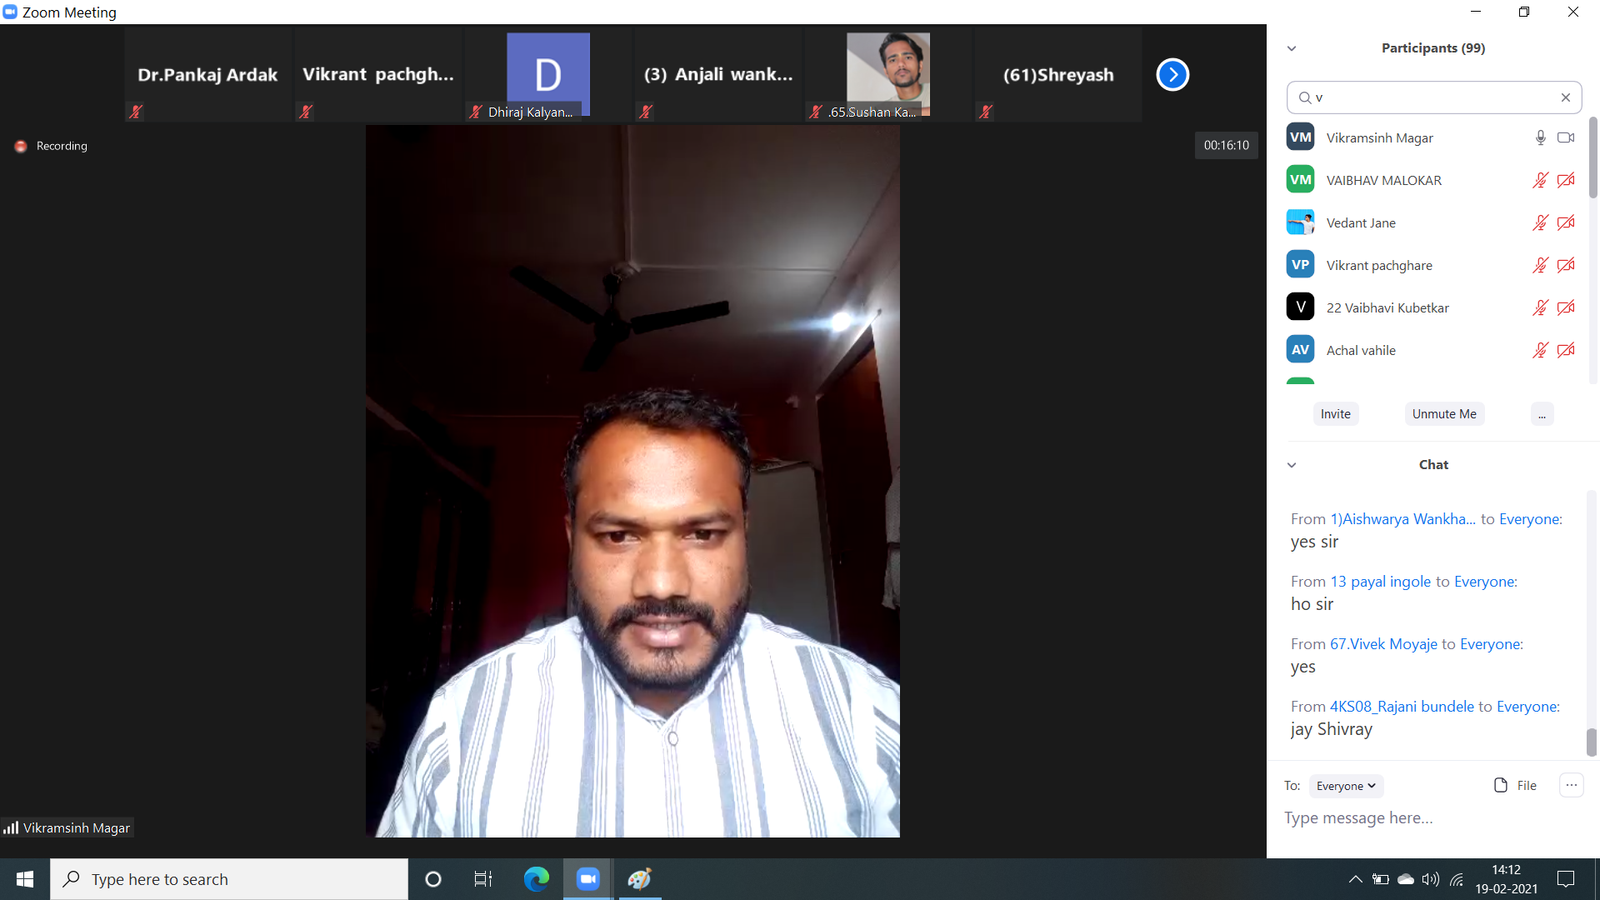Click 22 Vaibhavi Kubetkar's camera-off icon
This screenshot has height=900, width=1600.
pos(1566,308)
